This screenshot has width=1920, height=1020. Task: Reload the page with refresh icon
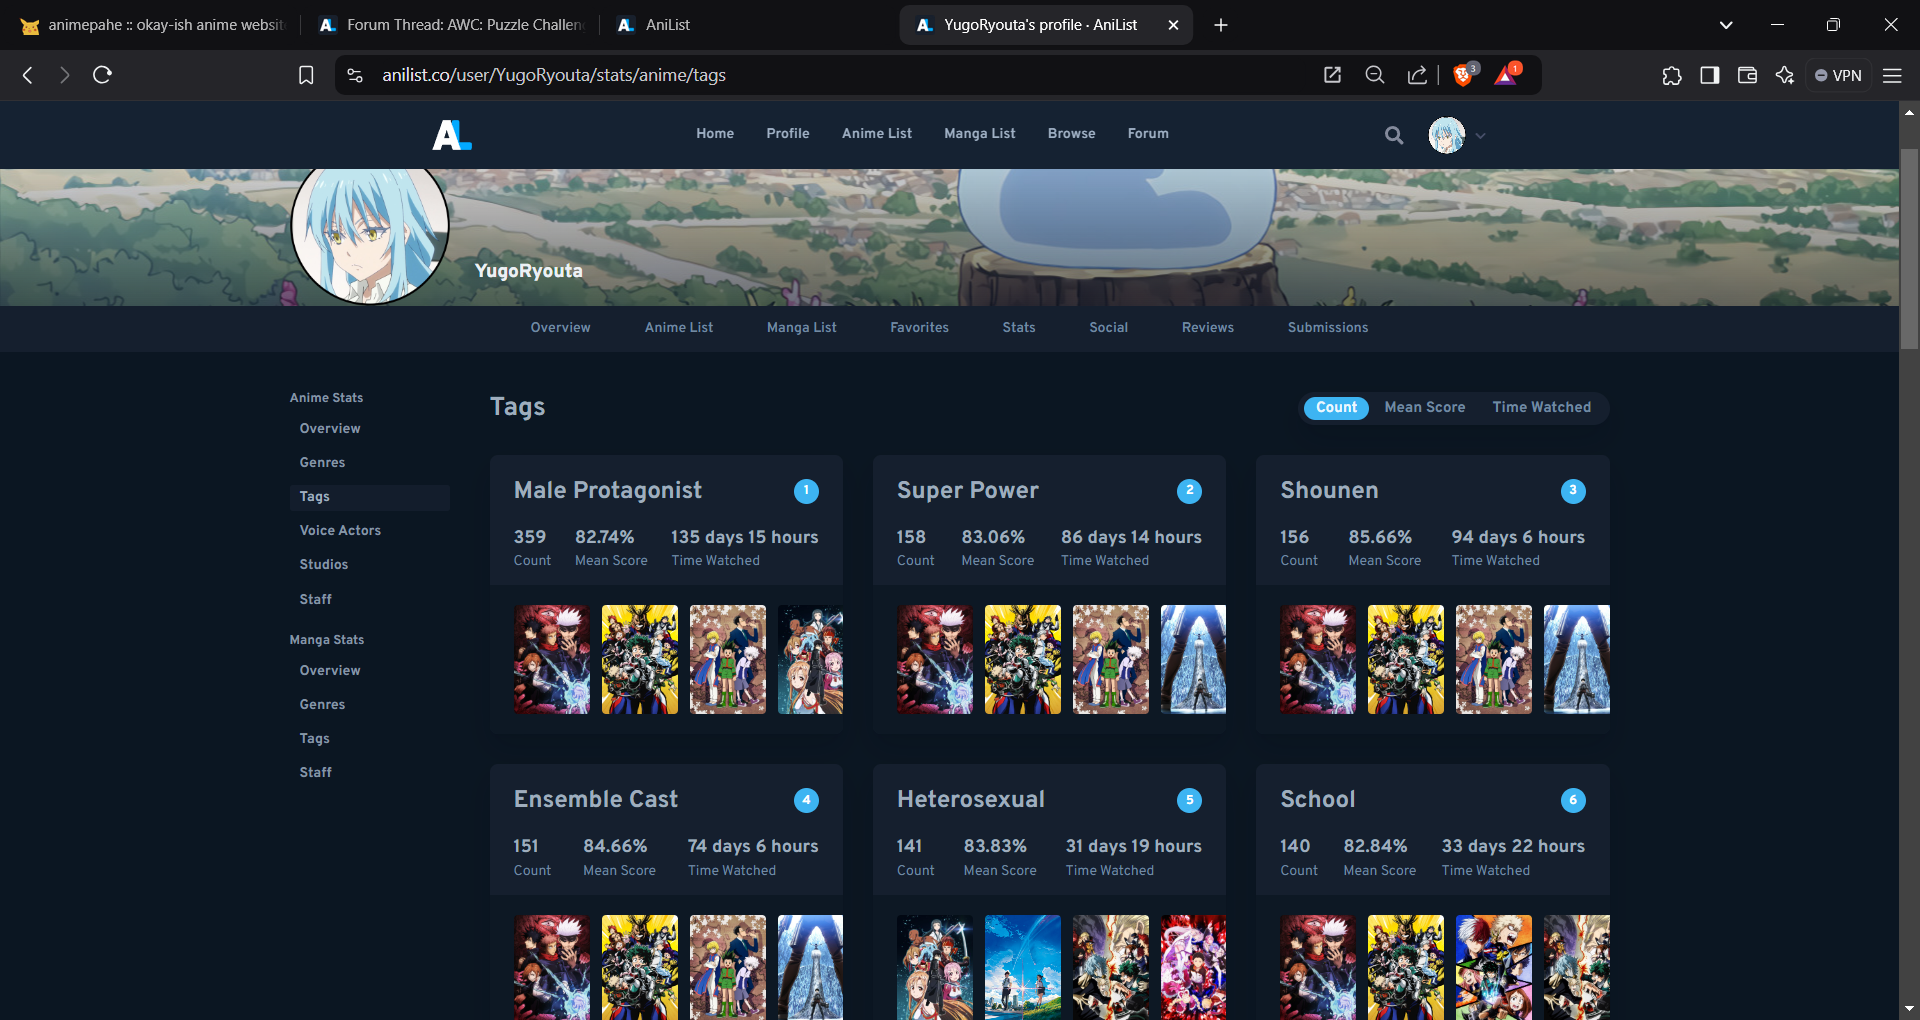102,75
